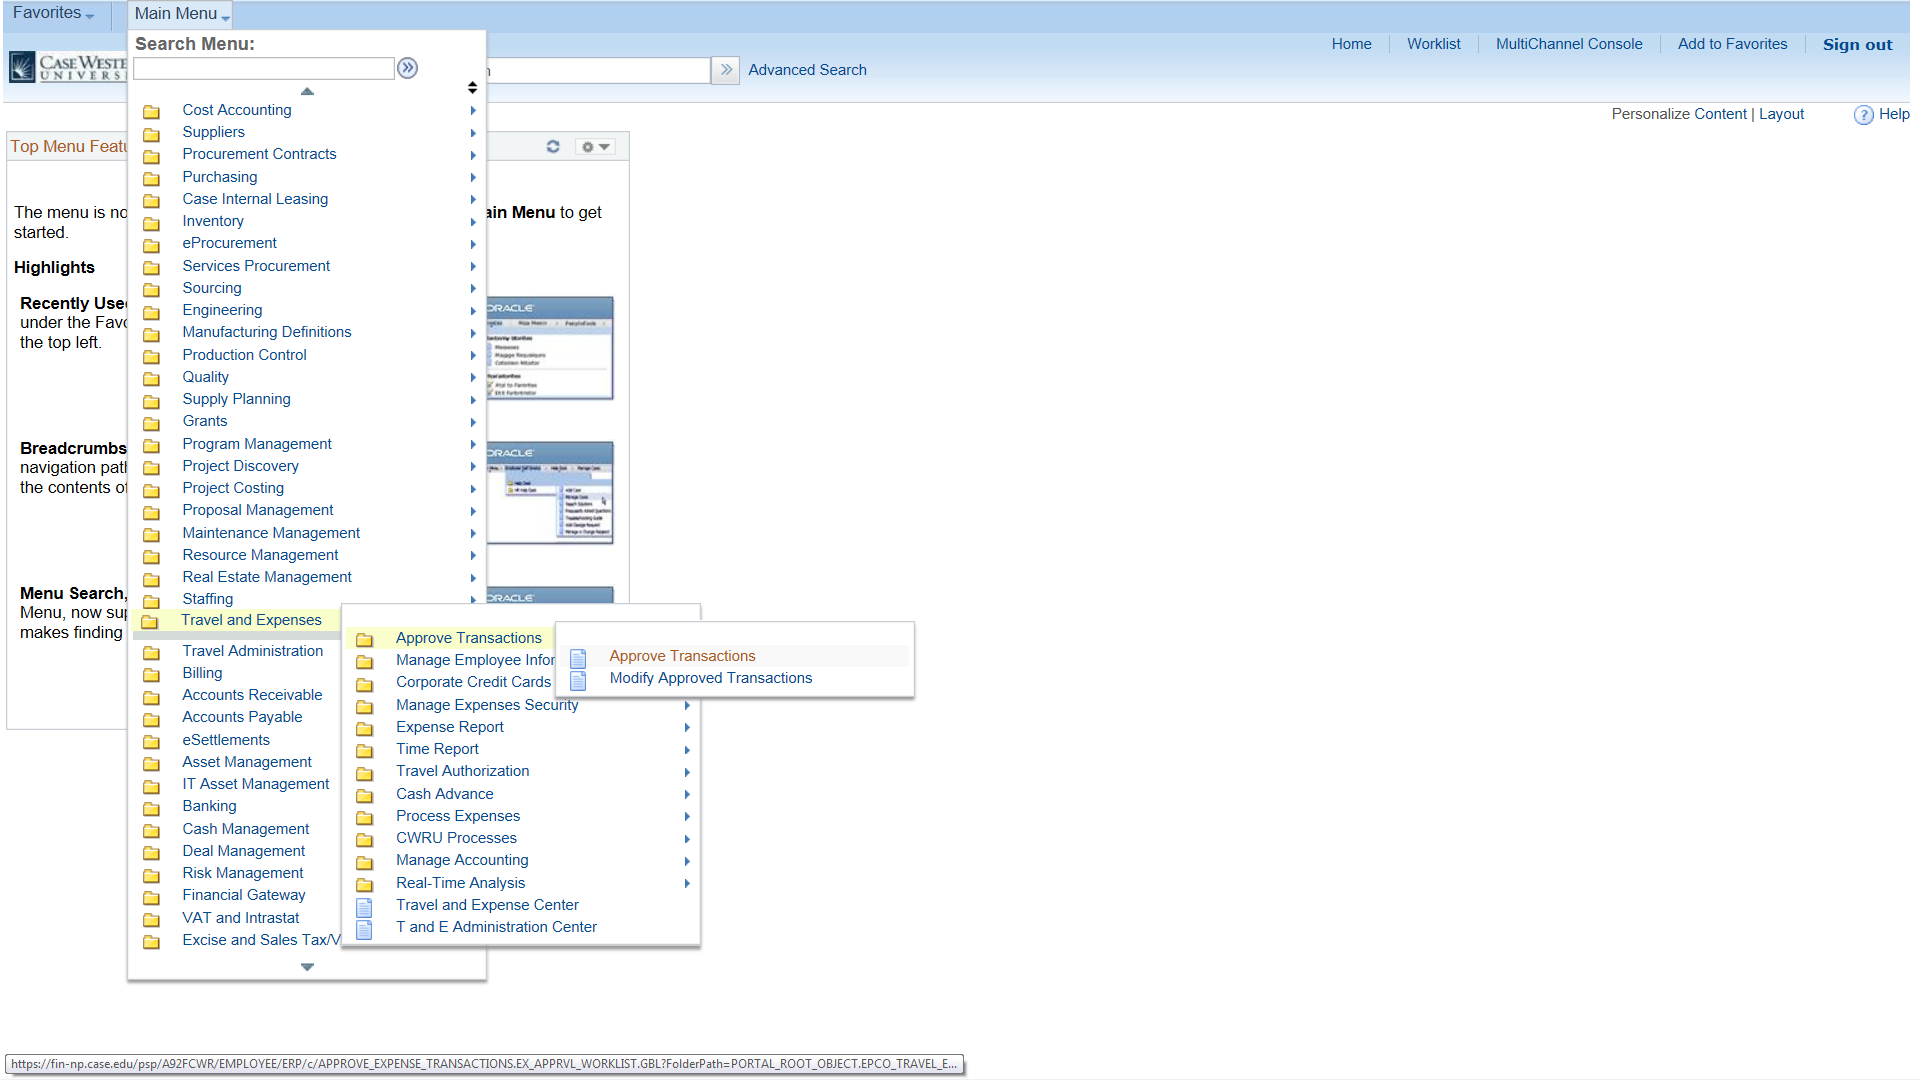Click the T and E Administration Center document icon
The height and width of the screenshot is (1080, 1920).
365,928
